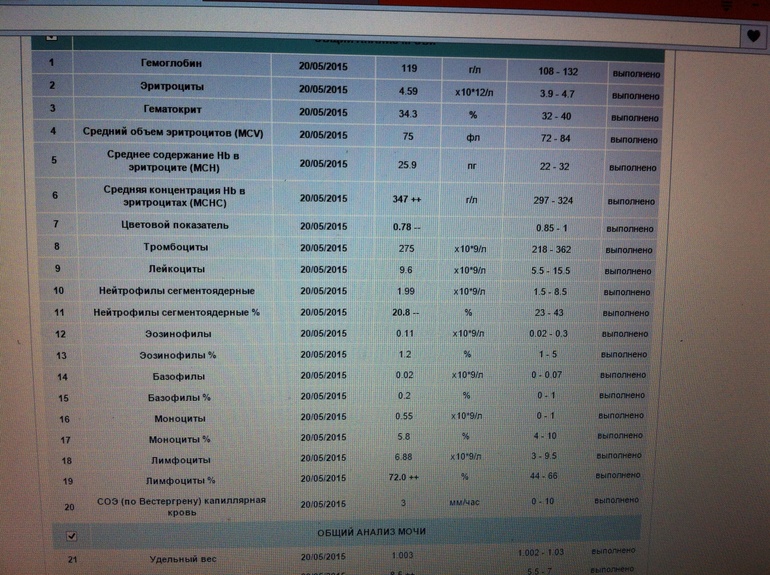Click the Эритроциты test name
This screenshot has height=575, width=770.
point(171,87)
